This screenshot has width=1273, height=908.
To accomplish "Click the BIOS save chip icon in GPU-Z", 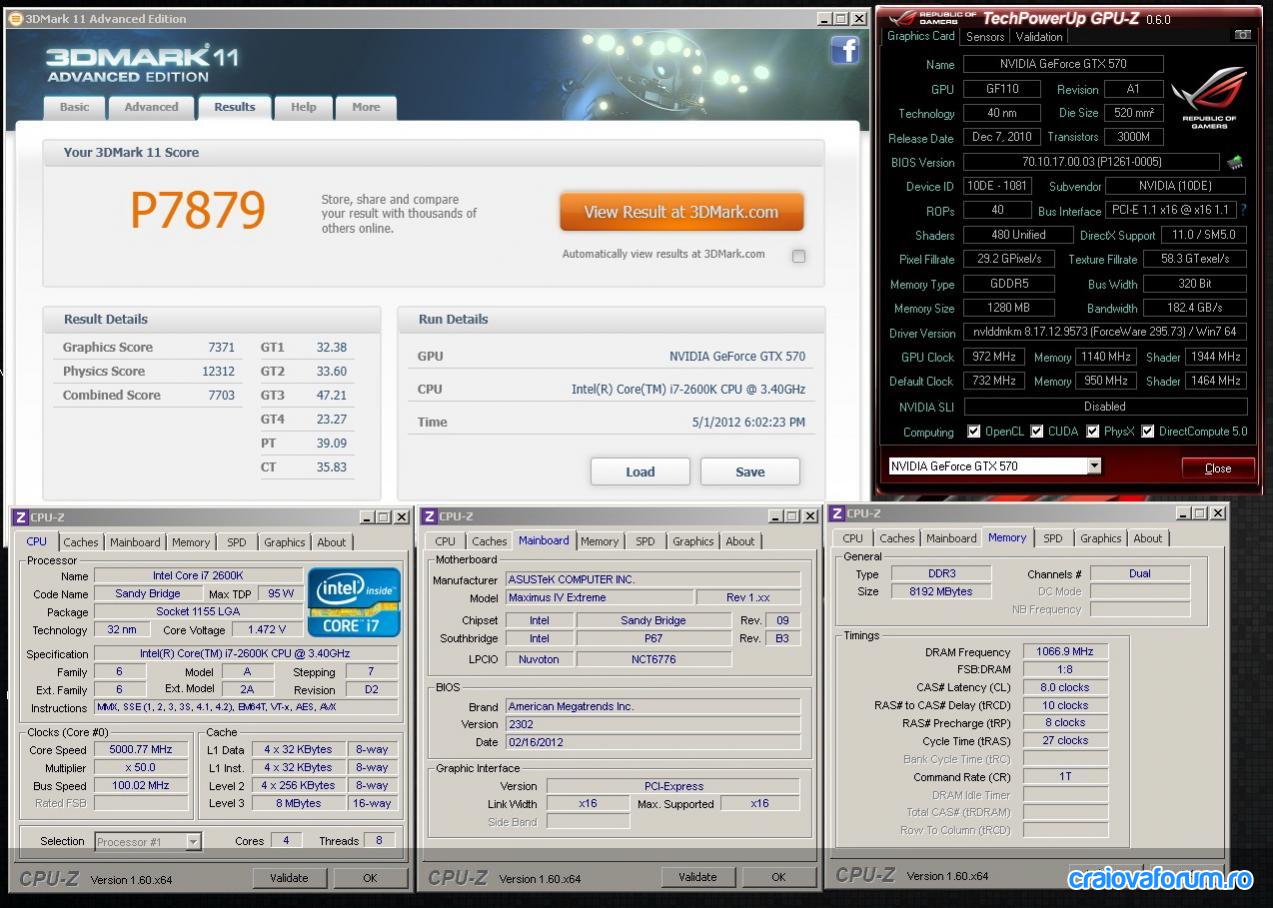I will click(x=1235, y=162).
